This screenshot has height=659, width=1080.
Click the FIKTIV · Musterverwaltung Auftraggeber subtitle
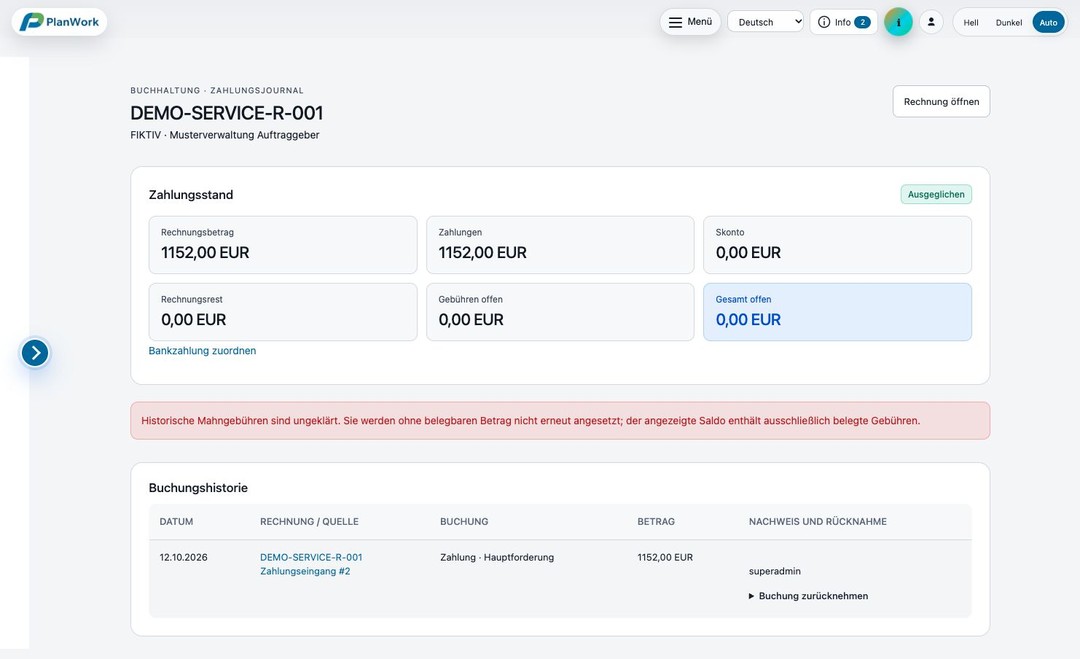click(x=225, y=135)
